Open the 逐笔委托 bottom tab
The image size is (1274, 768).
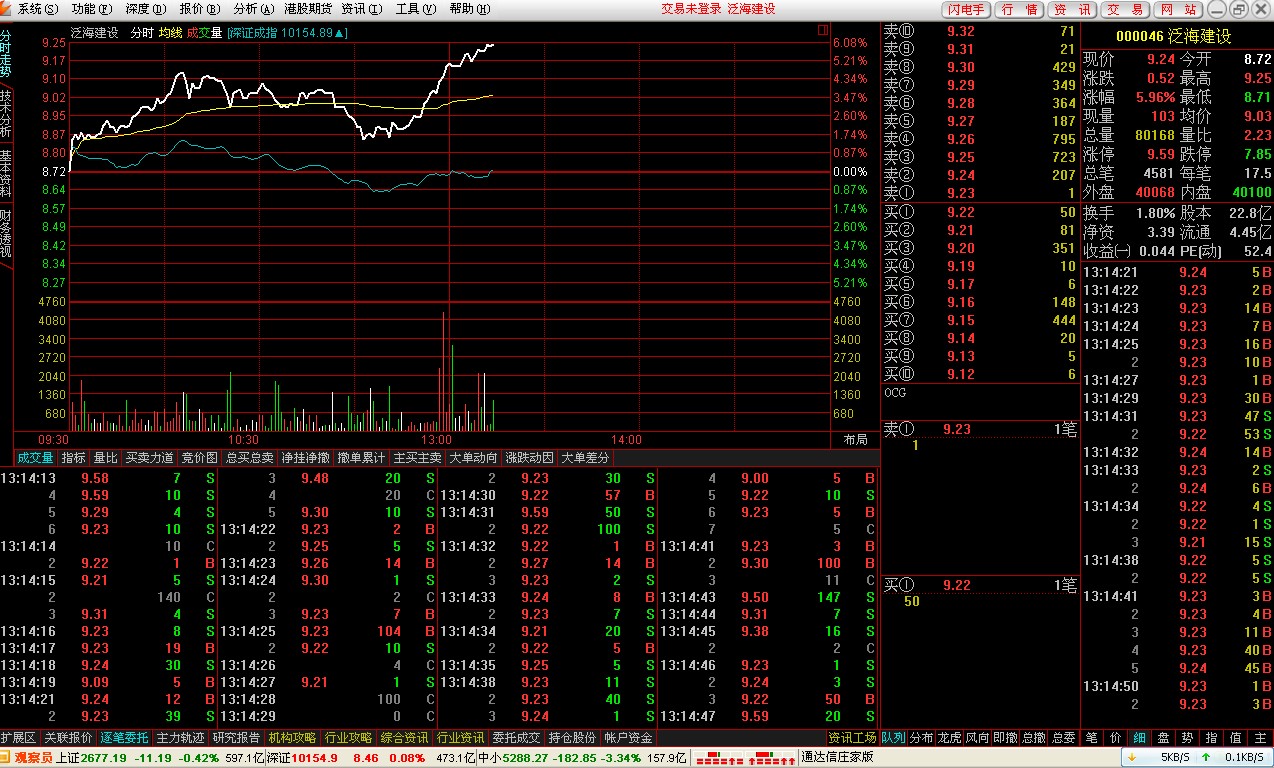click(125, 738)
